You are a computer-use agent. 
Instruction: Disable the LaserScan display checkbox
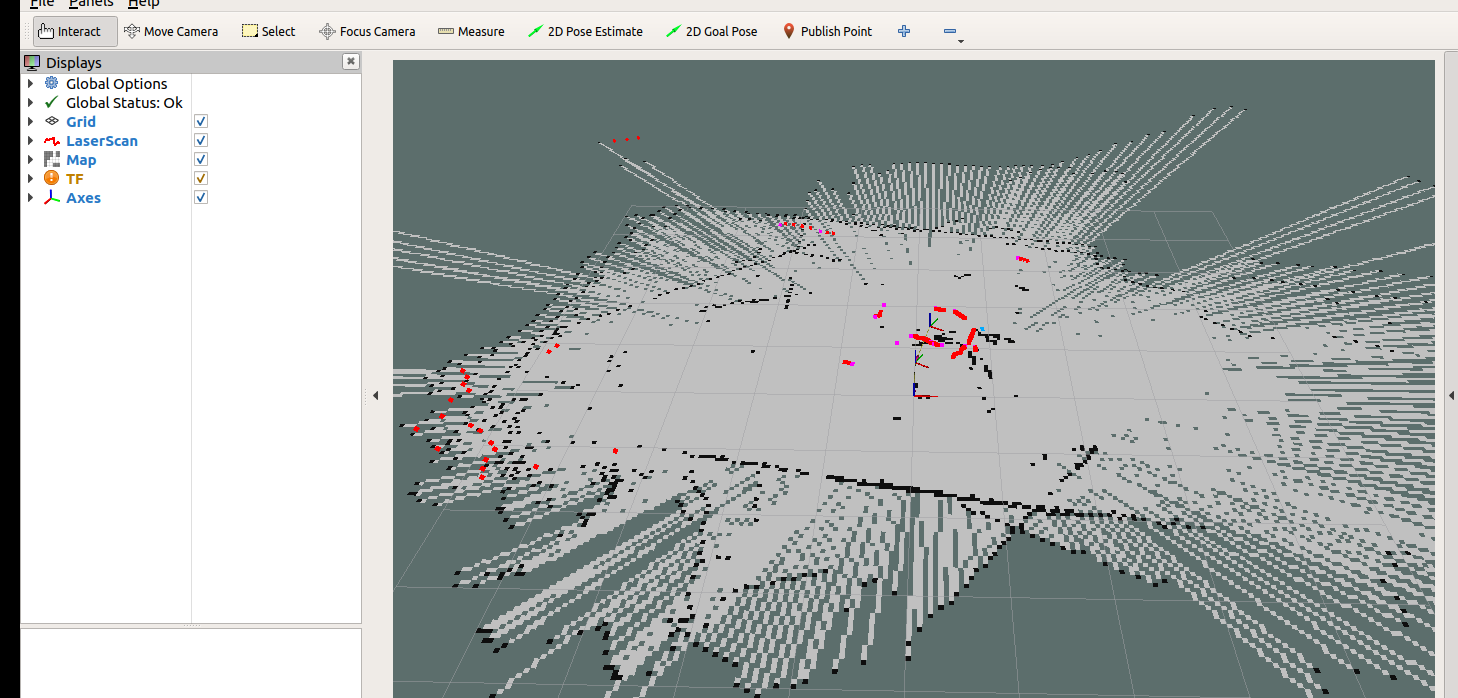pyautogui.click(x=201, y=141)
